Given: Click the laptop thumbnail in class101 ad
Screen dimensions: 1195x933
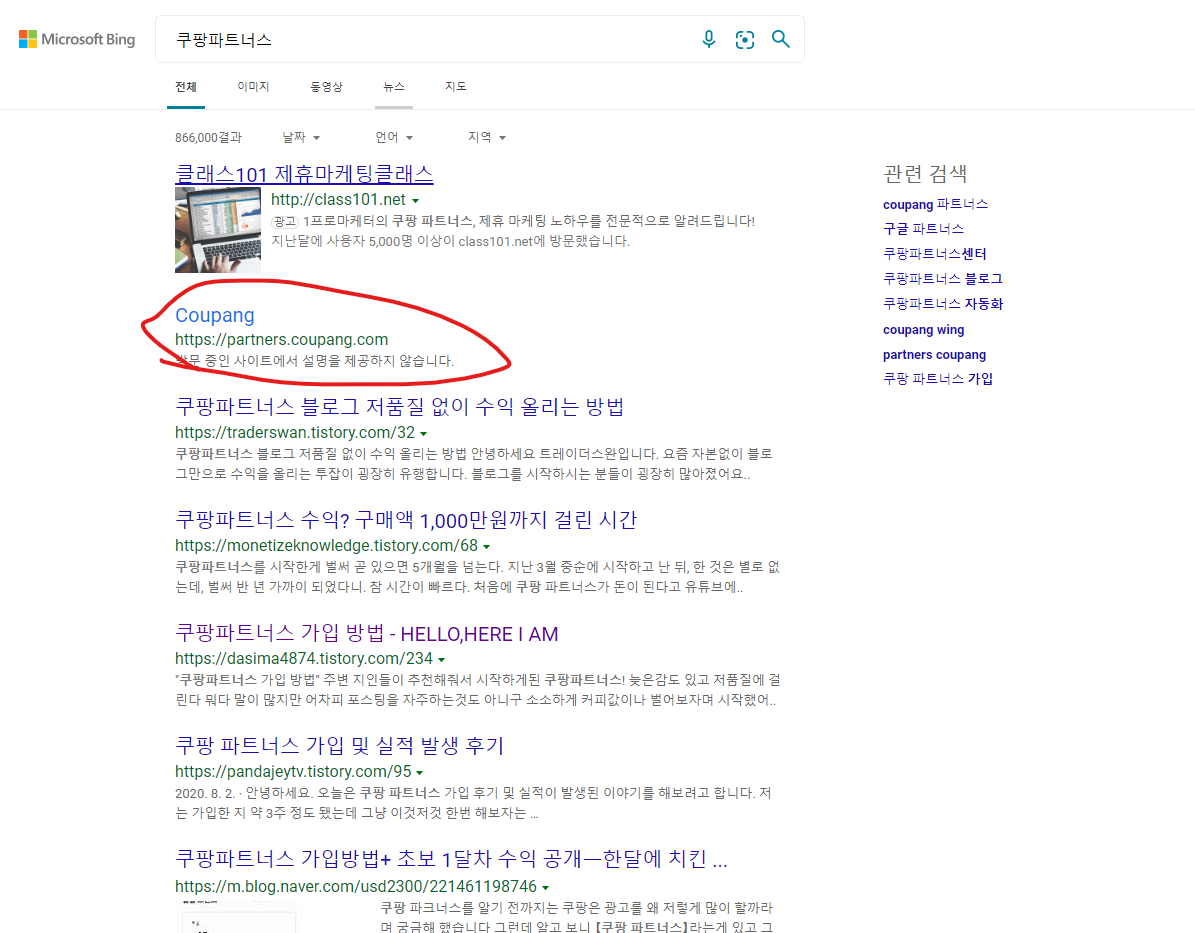Looking at the screenshot, I should click(x=218, y=230).
